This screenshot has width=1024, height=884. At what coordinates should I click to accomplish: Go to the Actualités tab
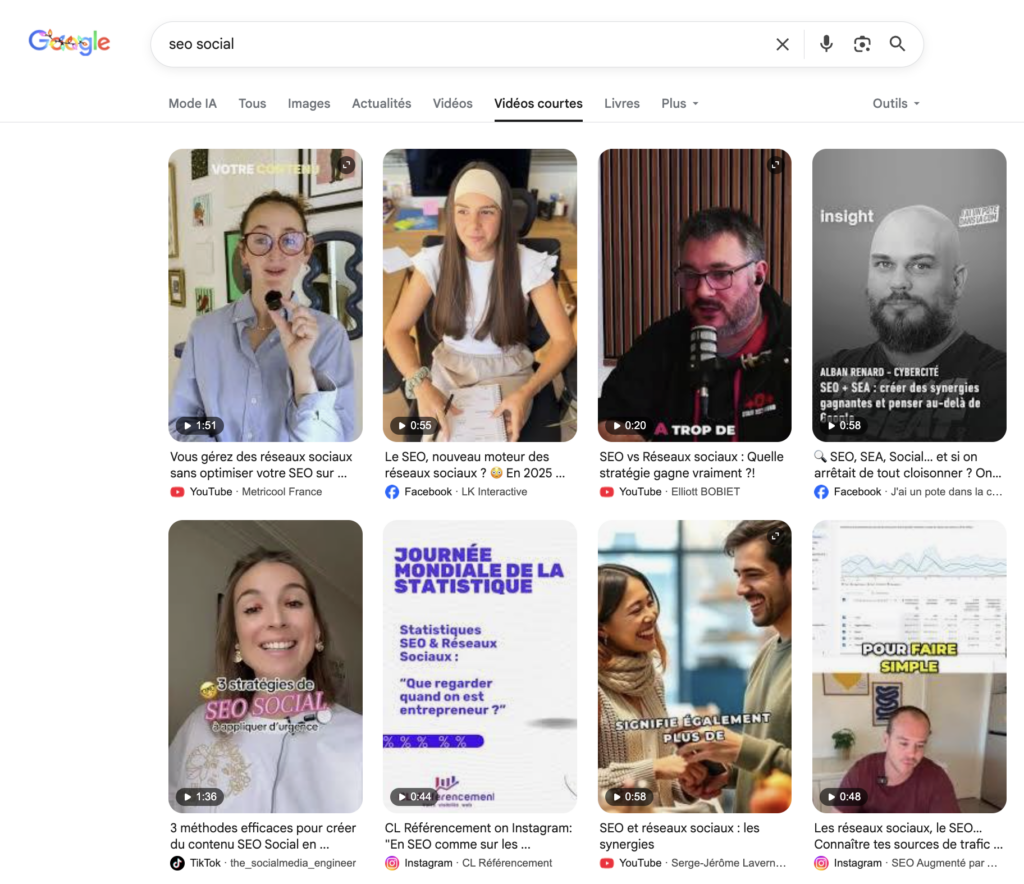coord(381,104)
